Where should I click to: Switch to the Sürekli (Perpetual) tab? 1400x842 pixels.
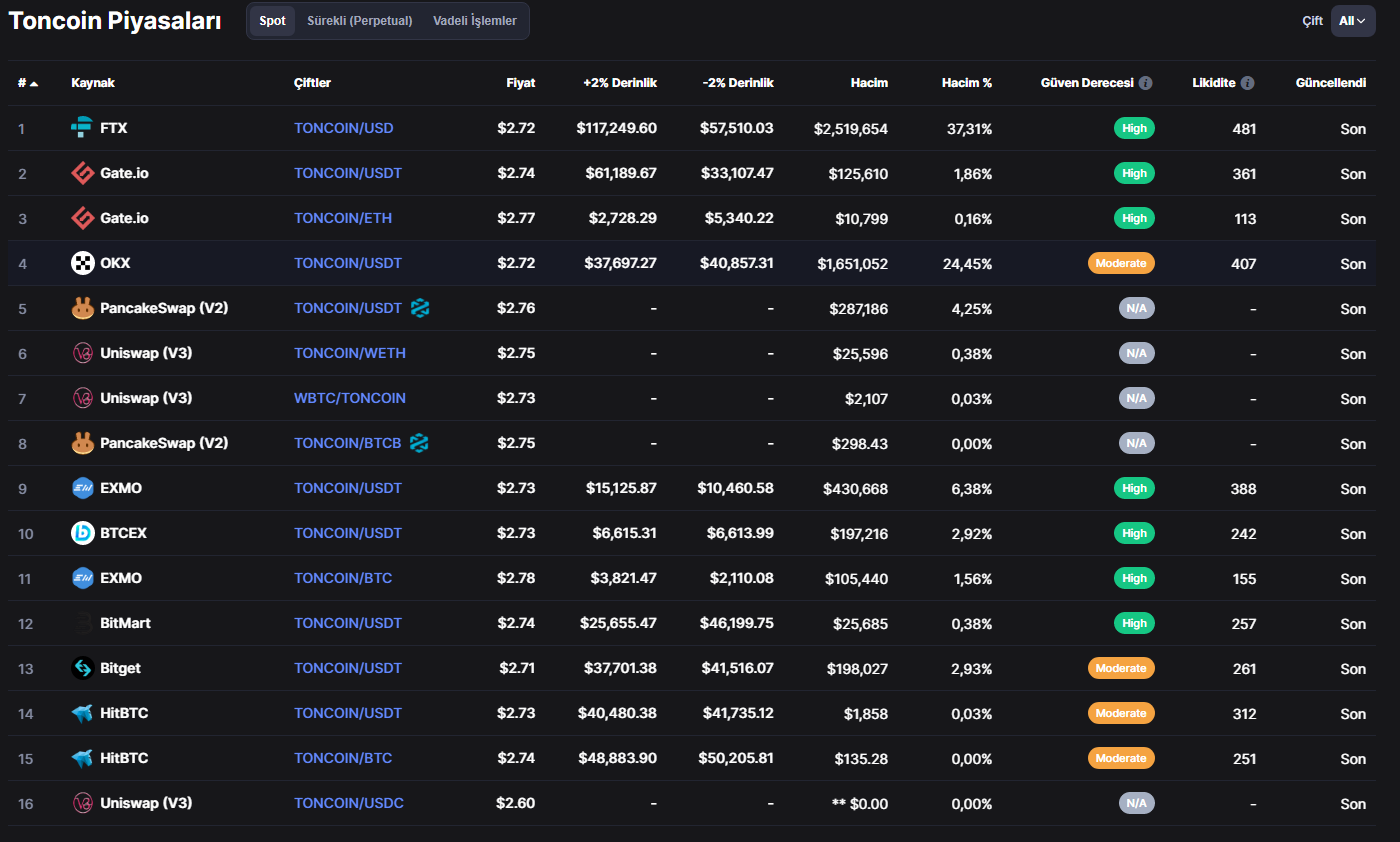359,21
